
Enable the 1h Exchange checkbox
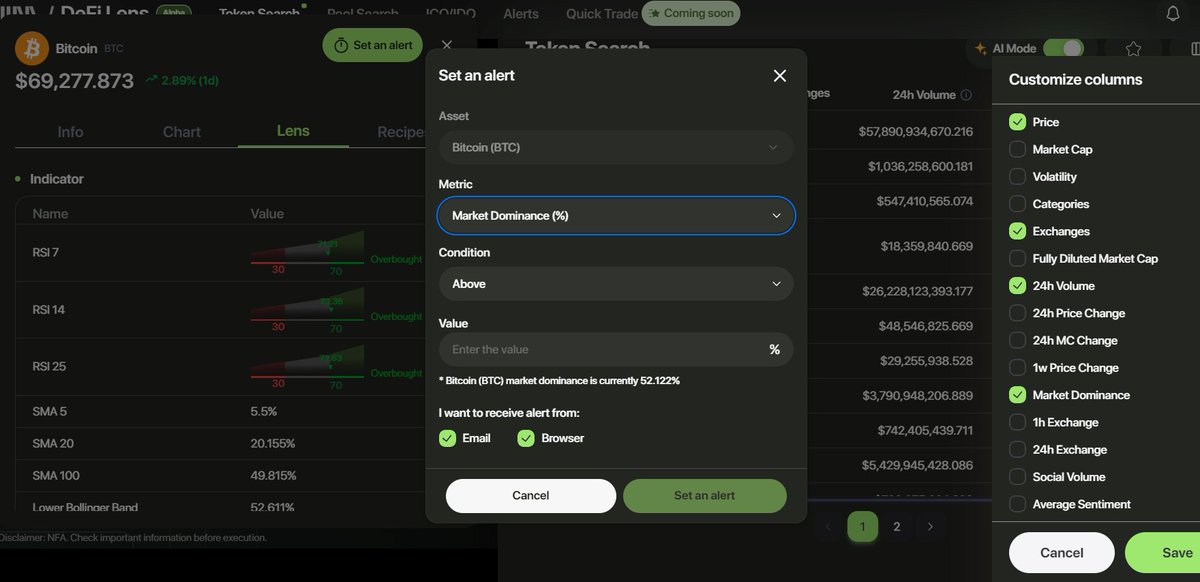pos(1017,422)
